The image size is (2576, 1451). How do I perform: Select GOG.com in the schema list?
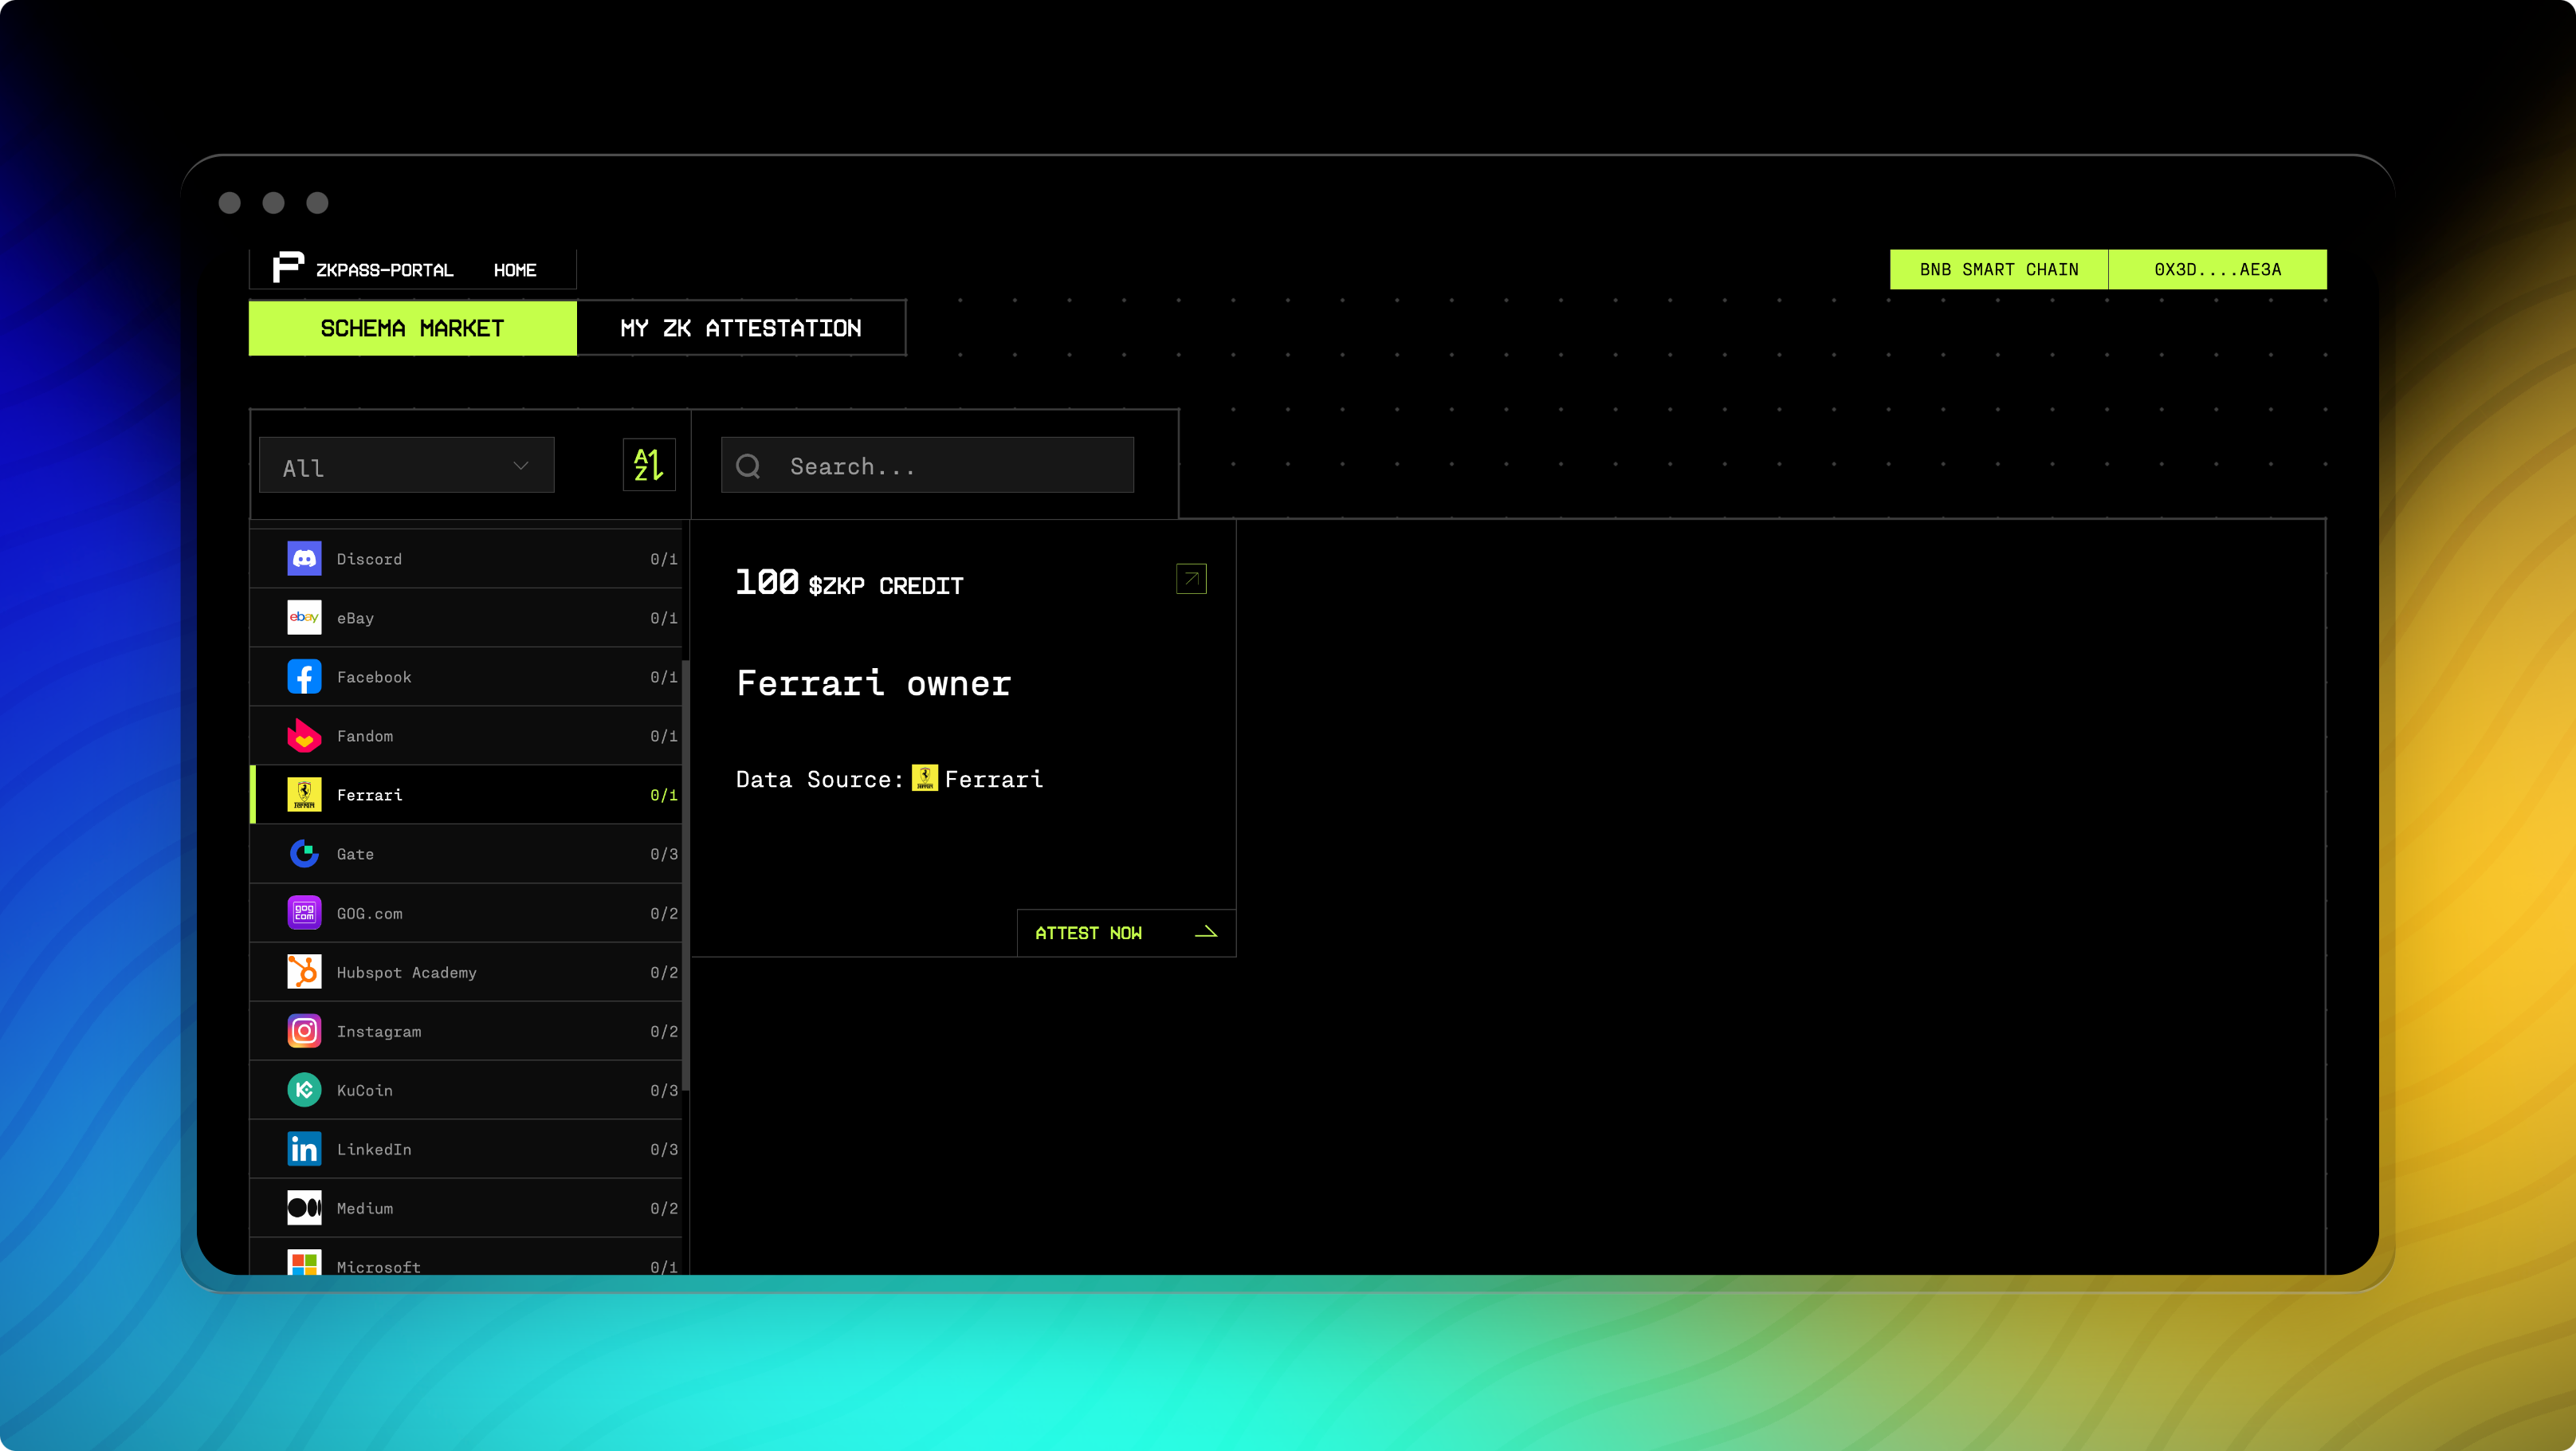point(466,912)
